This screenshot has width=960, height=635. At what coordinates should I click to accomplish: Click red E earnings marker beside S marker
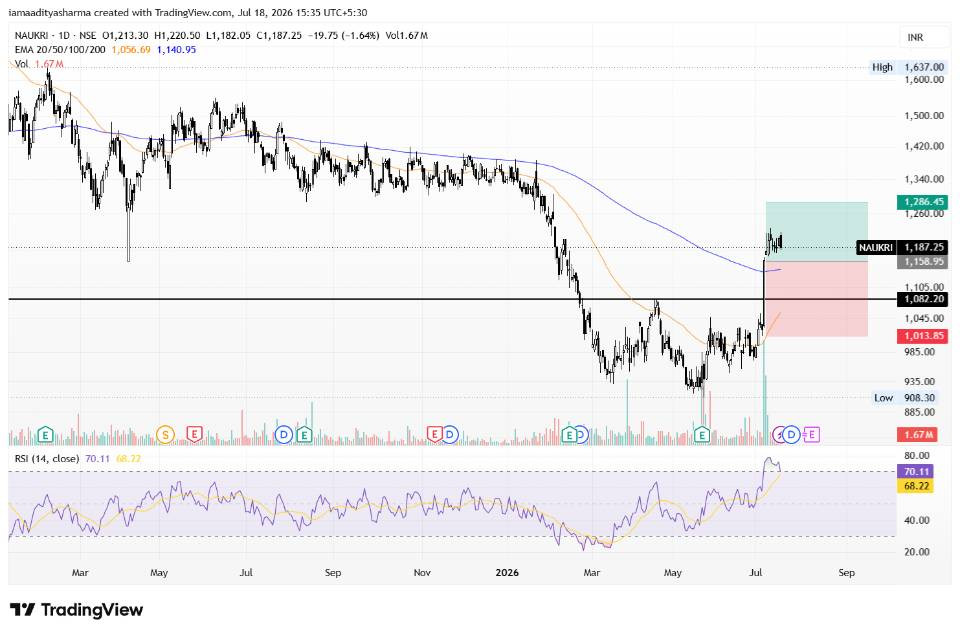[x=194, y=435]
